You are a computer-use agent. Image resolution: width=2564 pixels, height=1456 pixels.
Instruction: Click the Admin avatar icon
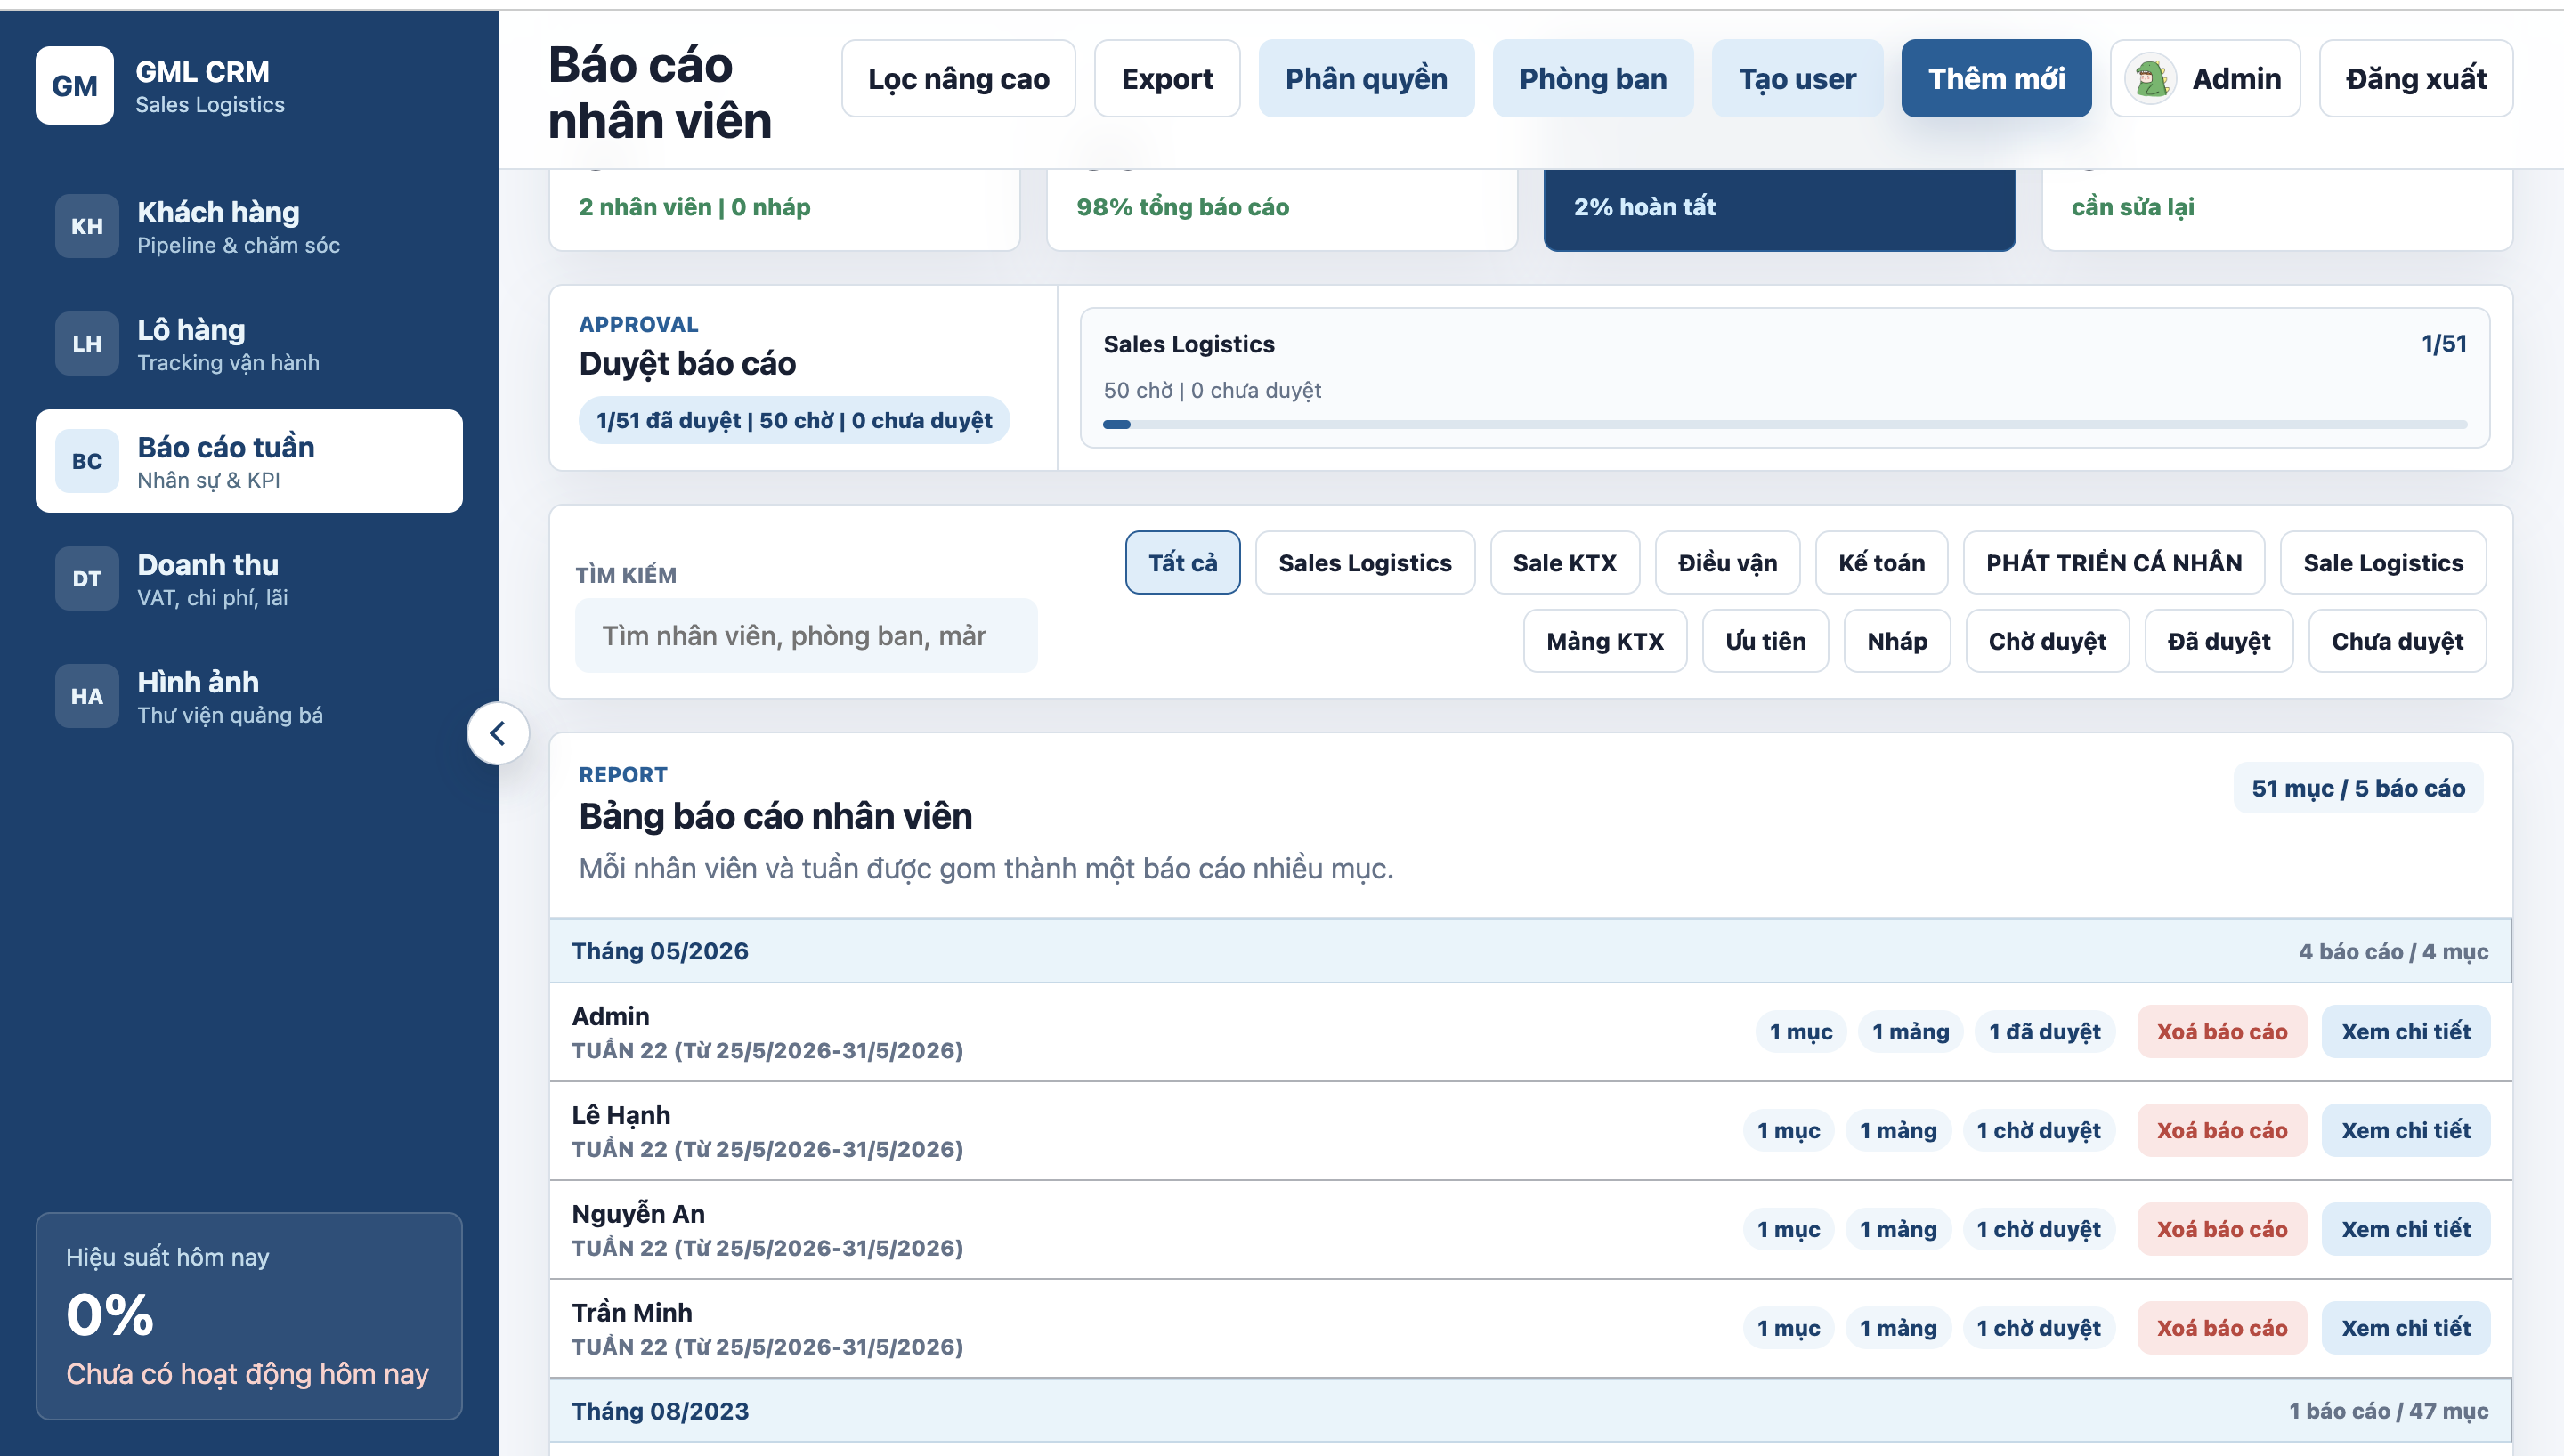pyautogui.click(x=2152, y=79)
